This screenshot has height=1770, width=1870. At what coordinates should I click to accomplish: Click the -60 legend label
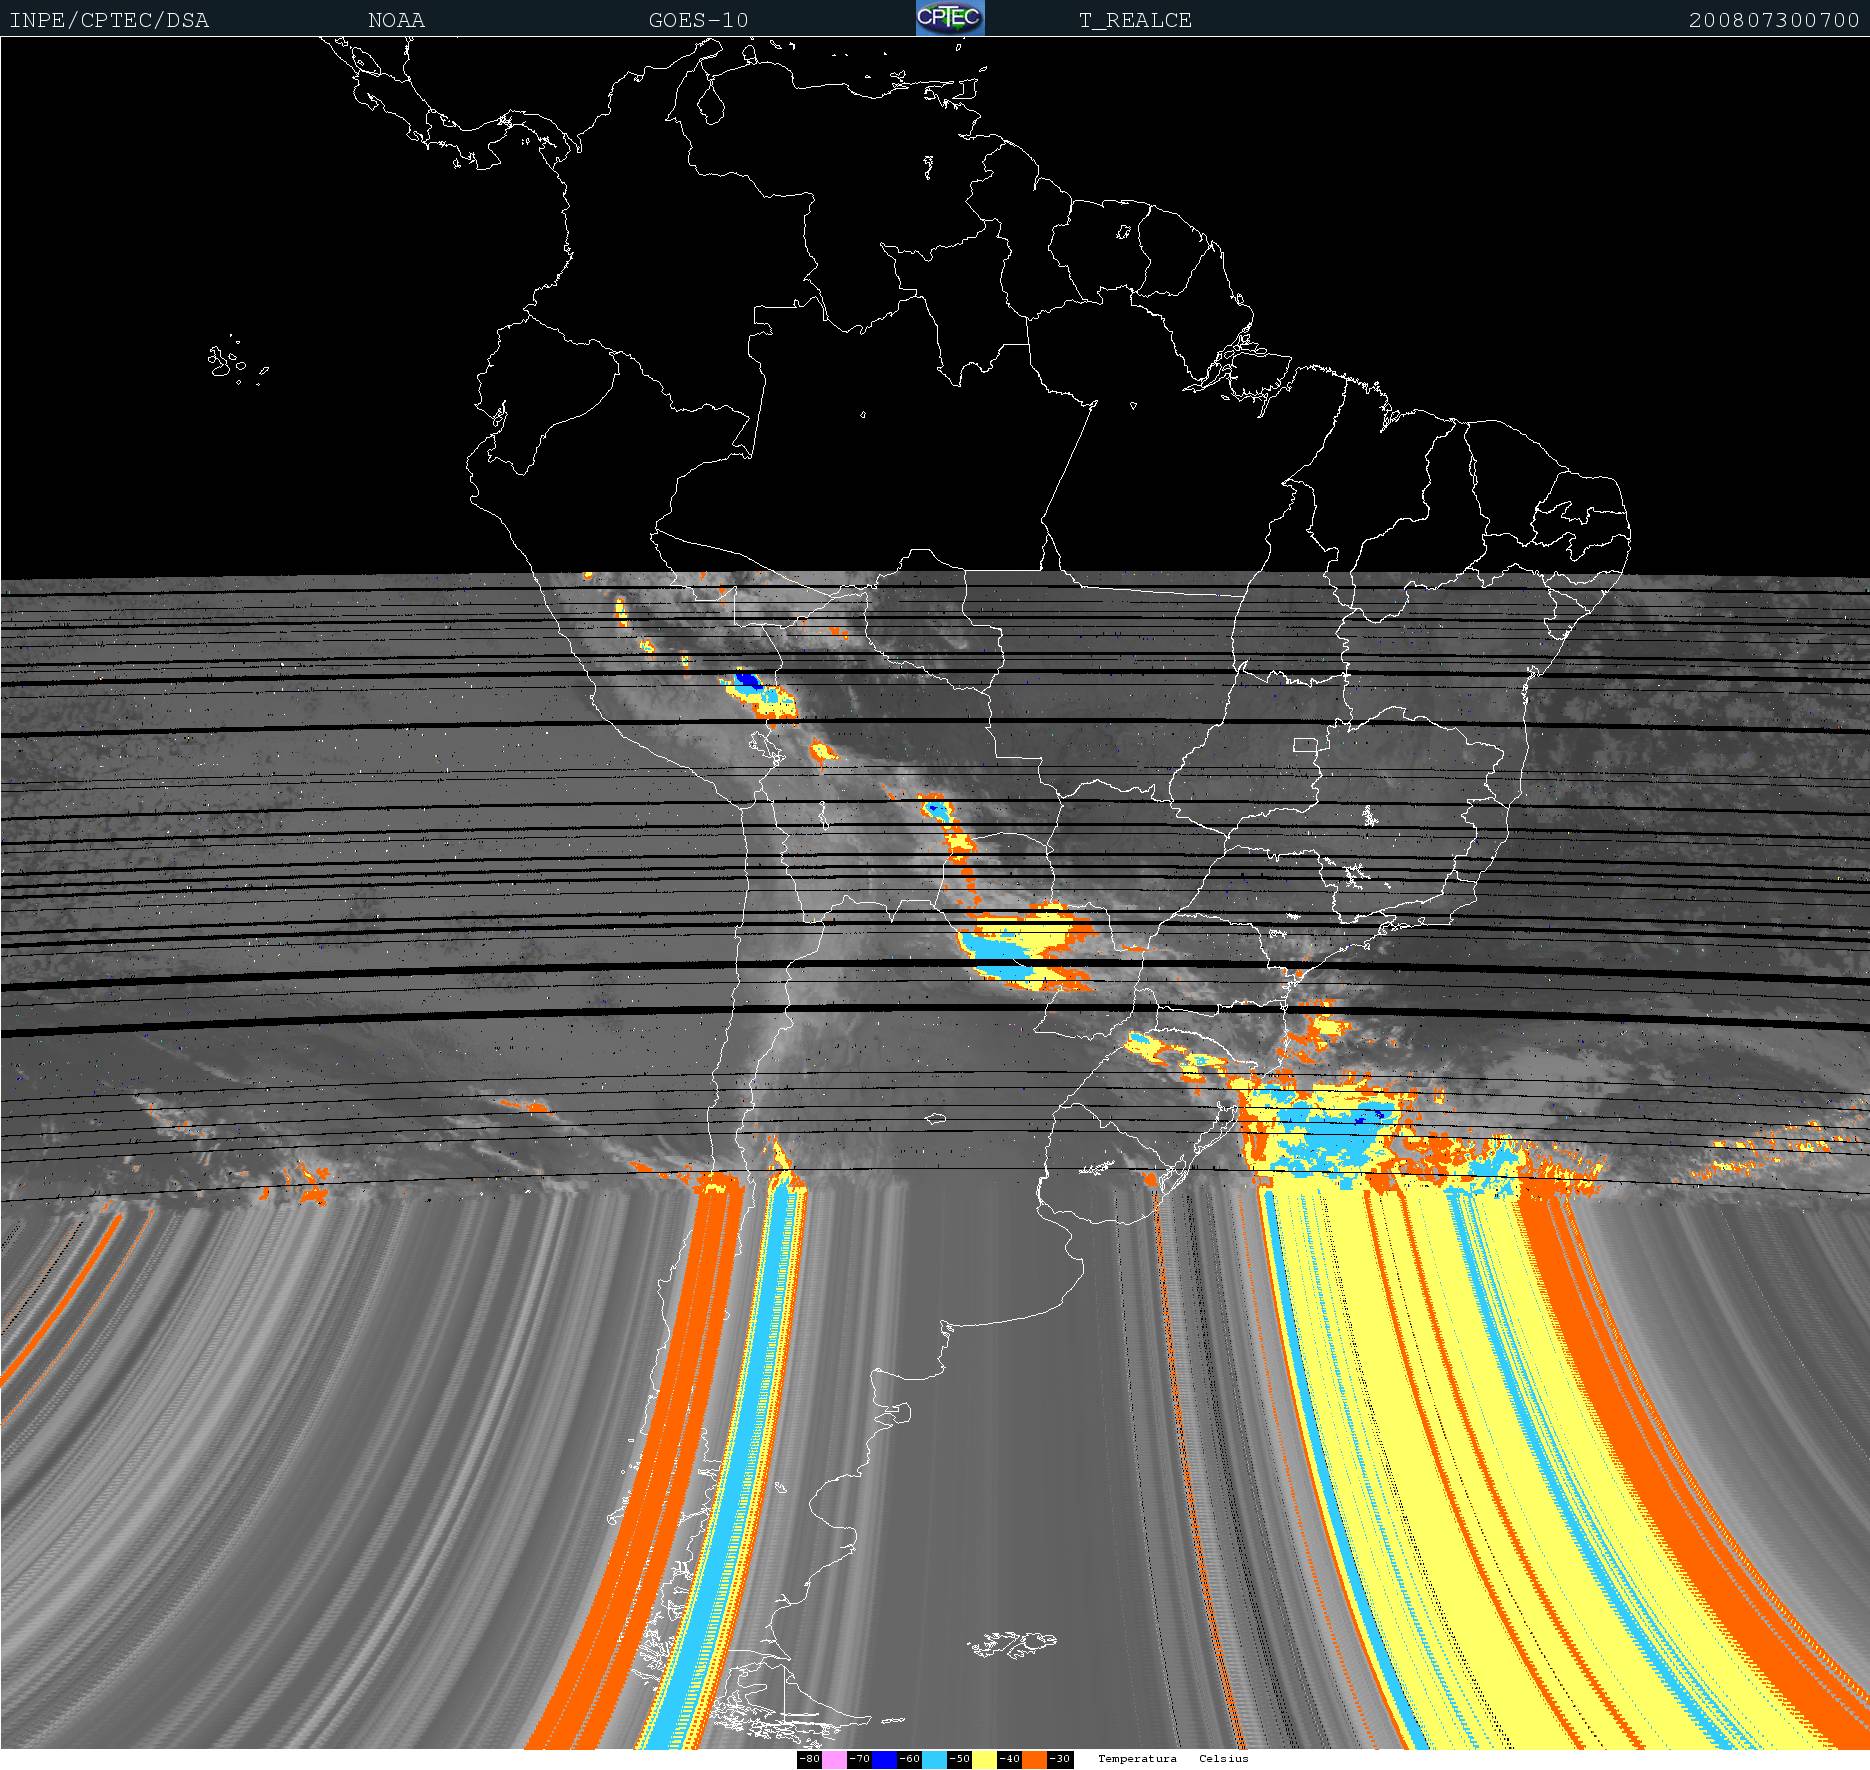click(909, 1759)
